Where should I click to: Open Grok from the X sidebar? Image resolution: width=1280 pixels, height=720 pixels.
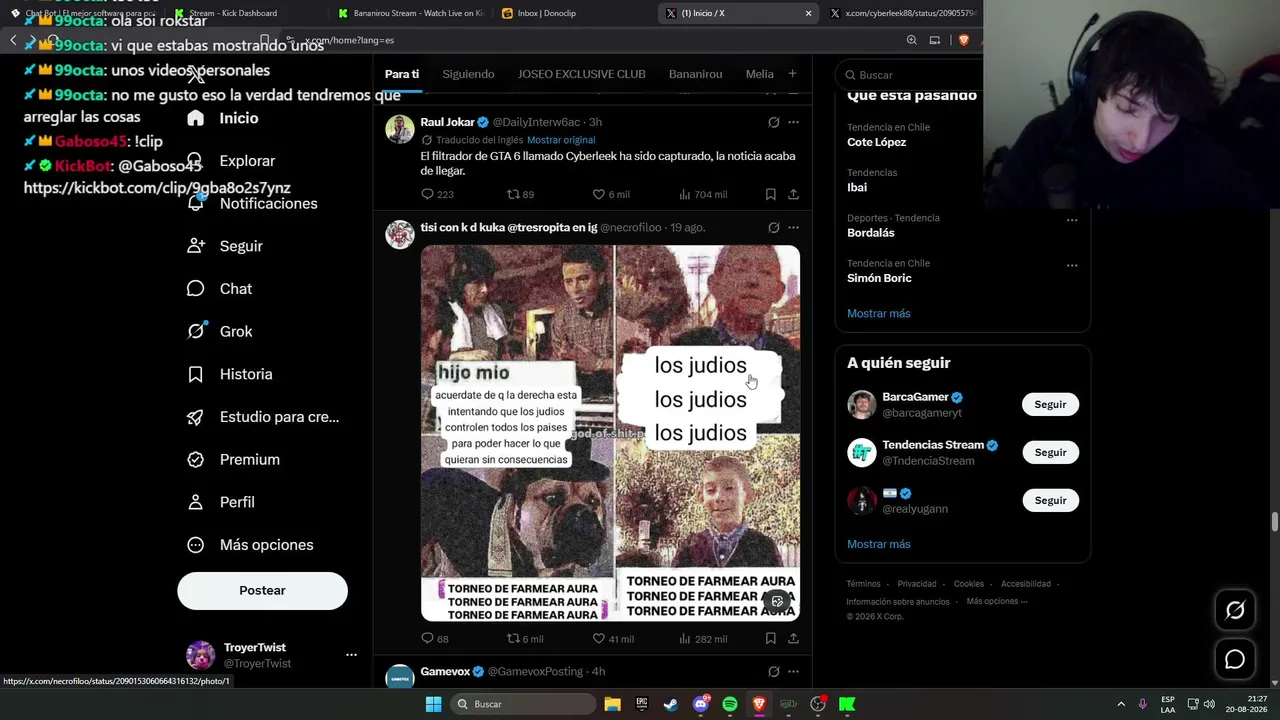click(236, 332)
